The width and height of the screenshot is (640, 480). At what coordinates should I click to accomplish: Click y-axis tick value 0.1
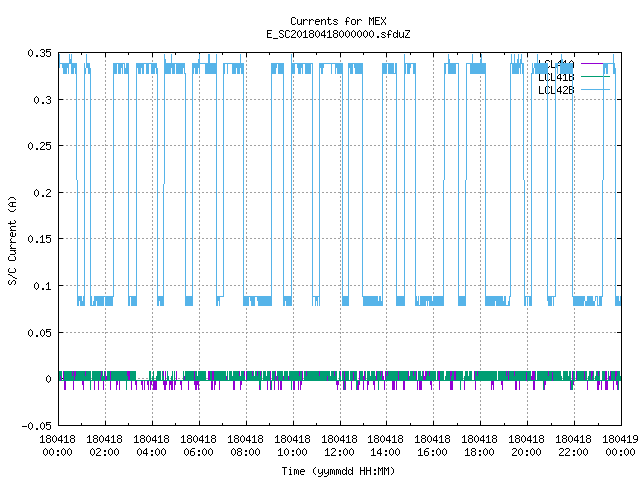42,286
